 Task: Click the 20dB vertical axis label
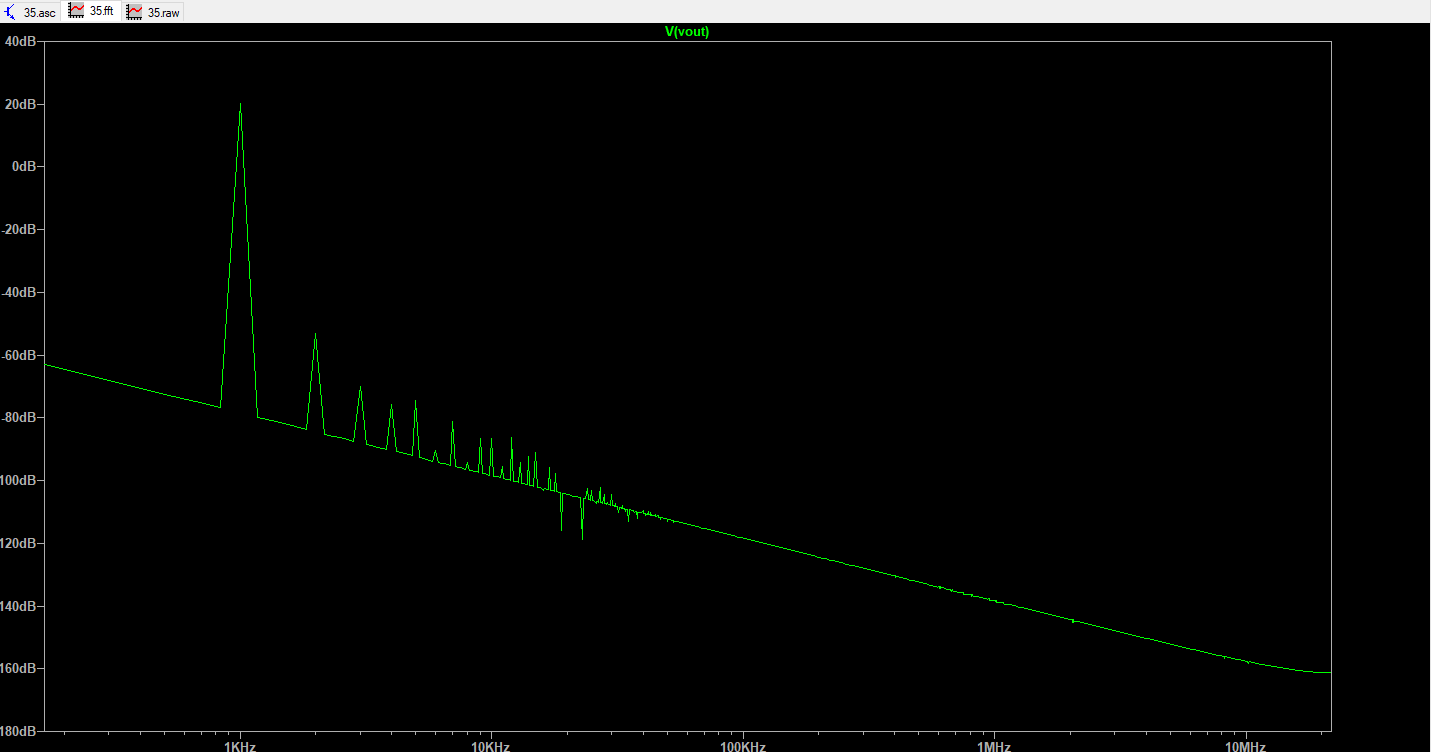click(21, 104)
